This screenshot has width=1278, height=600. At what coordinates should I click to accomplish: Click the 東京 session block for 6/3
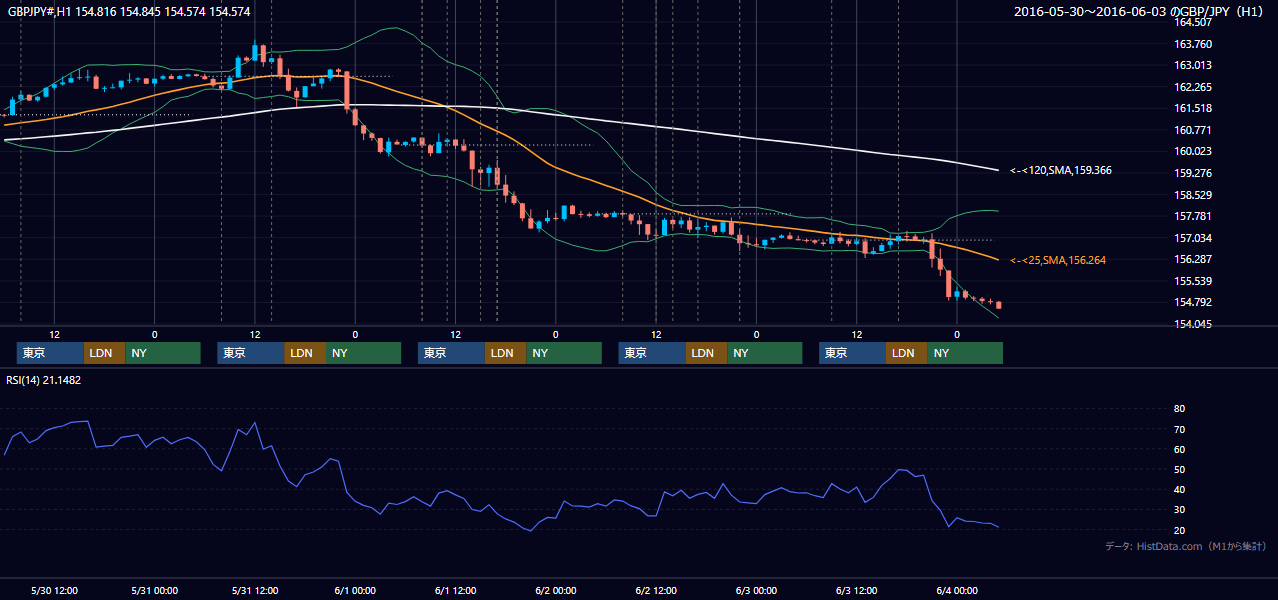(852, 353)
